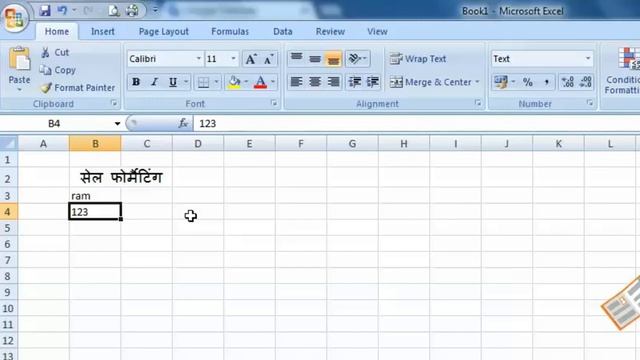The height and width of the screenshot is (360, 640).
Task: Open the Font Color palette dropdown arrow
Action: click(x=273, y=82)
